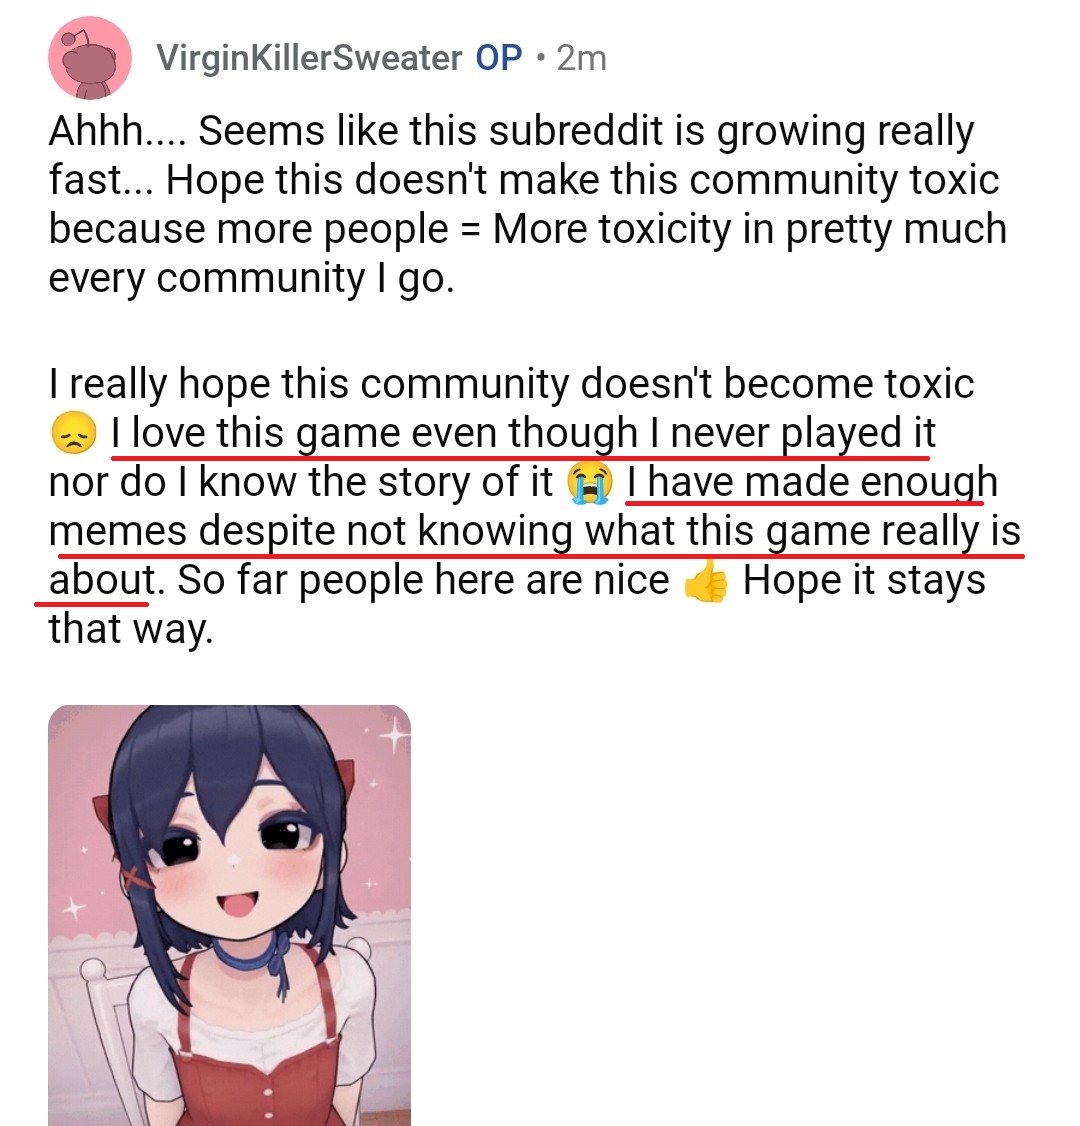This screenshot has width=1080, height=1126.
Task: Select the blue OP badge
Action: click(x=499, y=58)
